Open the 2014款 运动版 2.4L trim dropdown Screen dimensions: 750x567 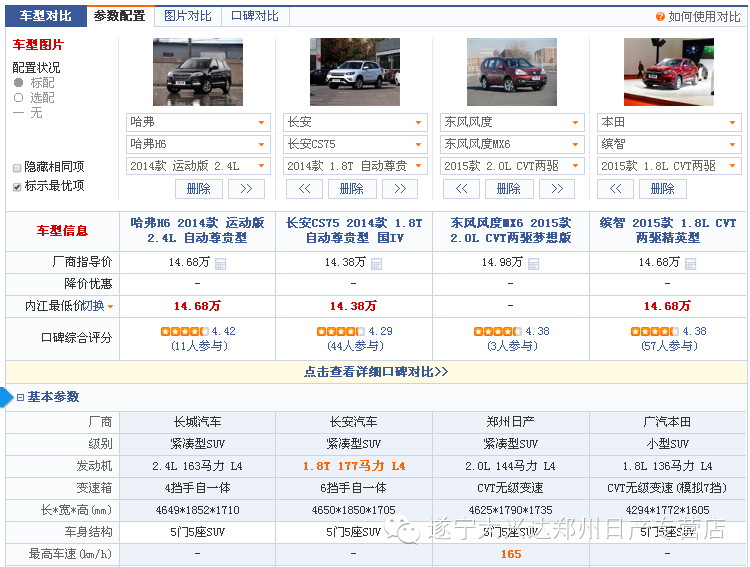click(198, 166)
